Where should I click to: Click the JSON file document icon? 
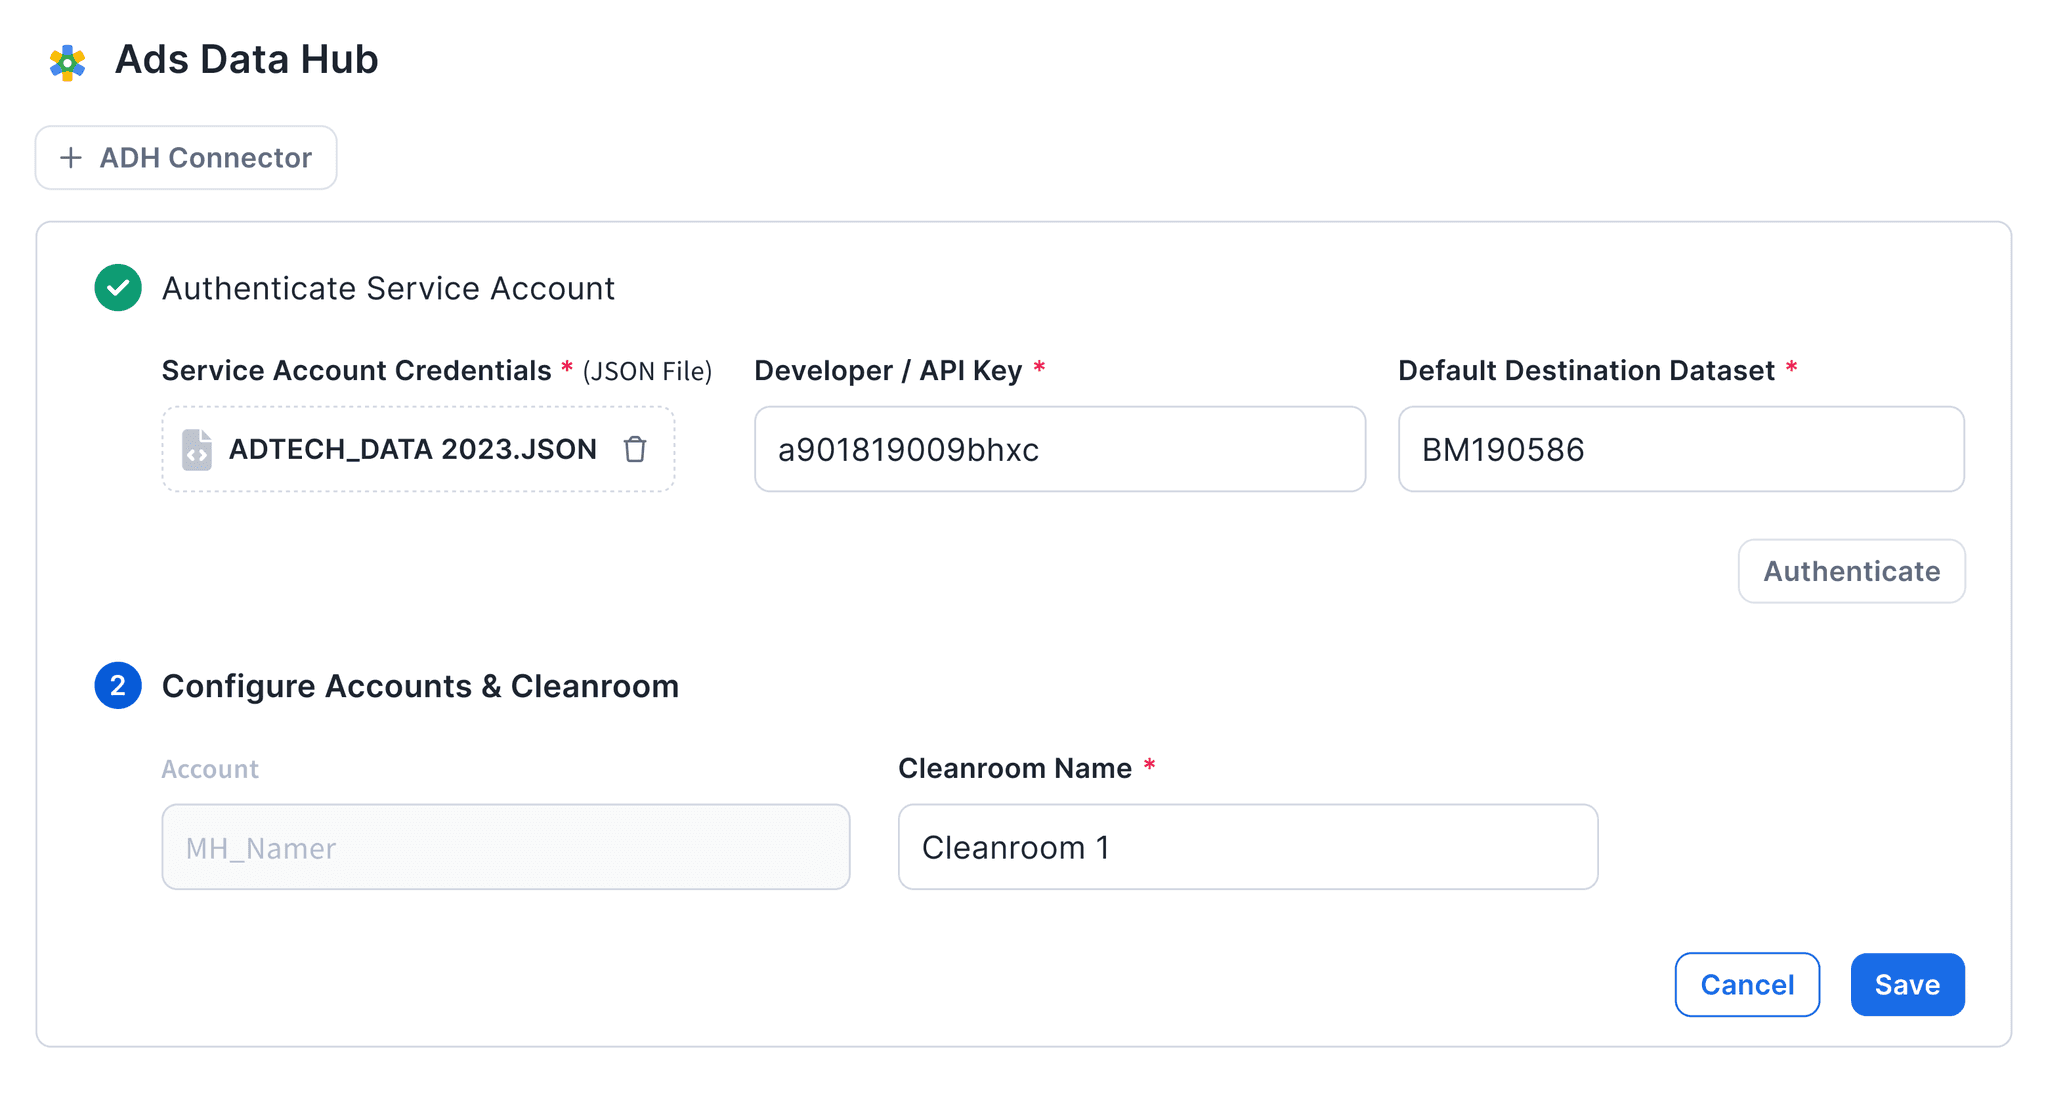click(x=197, y=450)
